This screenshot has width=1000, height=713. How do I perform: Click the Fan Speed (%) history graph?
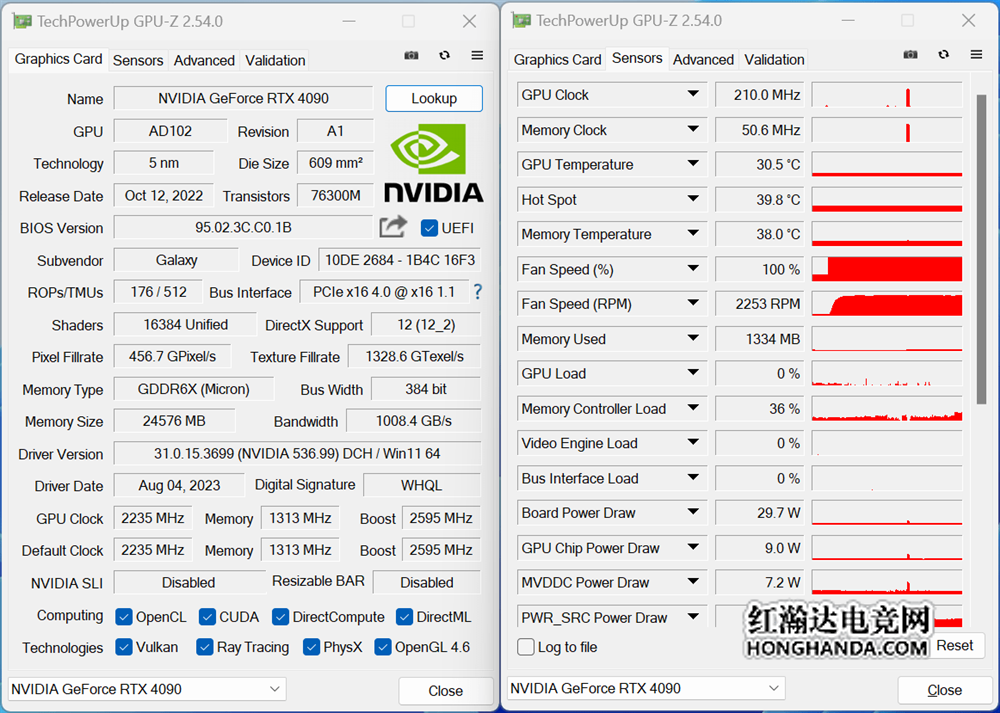[886, 268]
